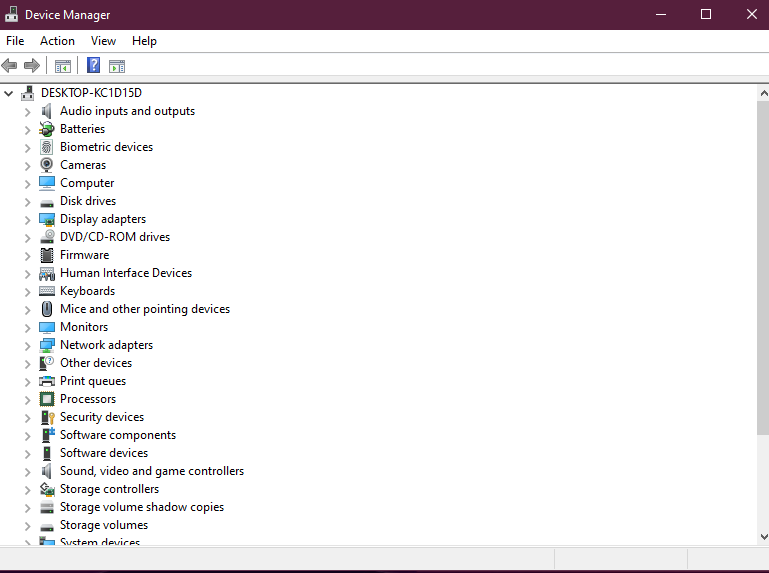Viewport: 769px width, 573px height.
Task: Select the DESKTOP-KC1D15D computer name
Action: pos(91,93)
